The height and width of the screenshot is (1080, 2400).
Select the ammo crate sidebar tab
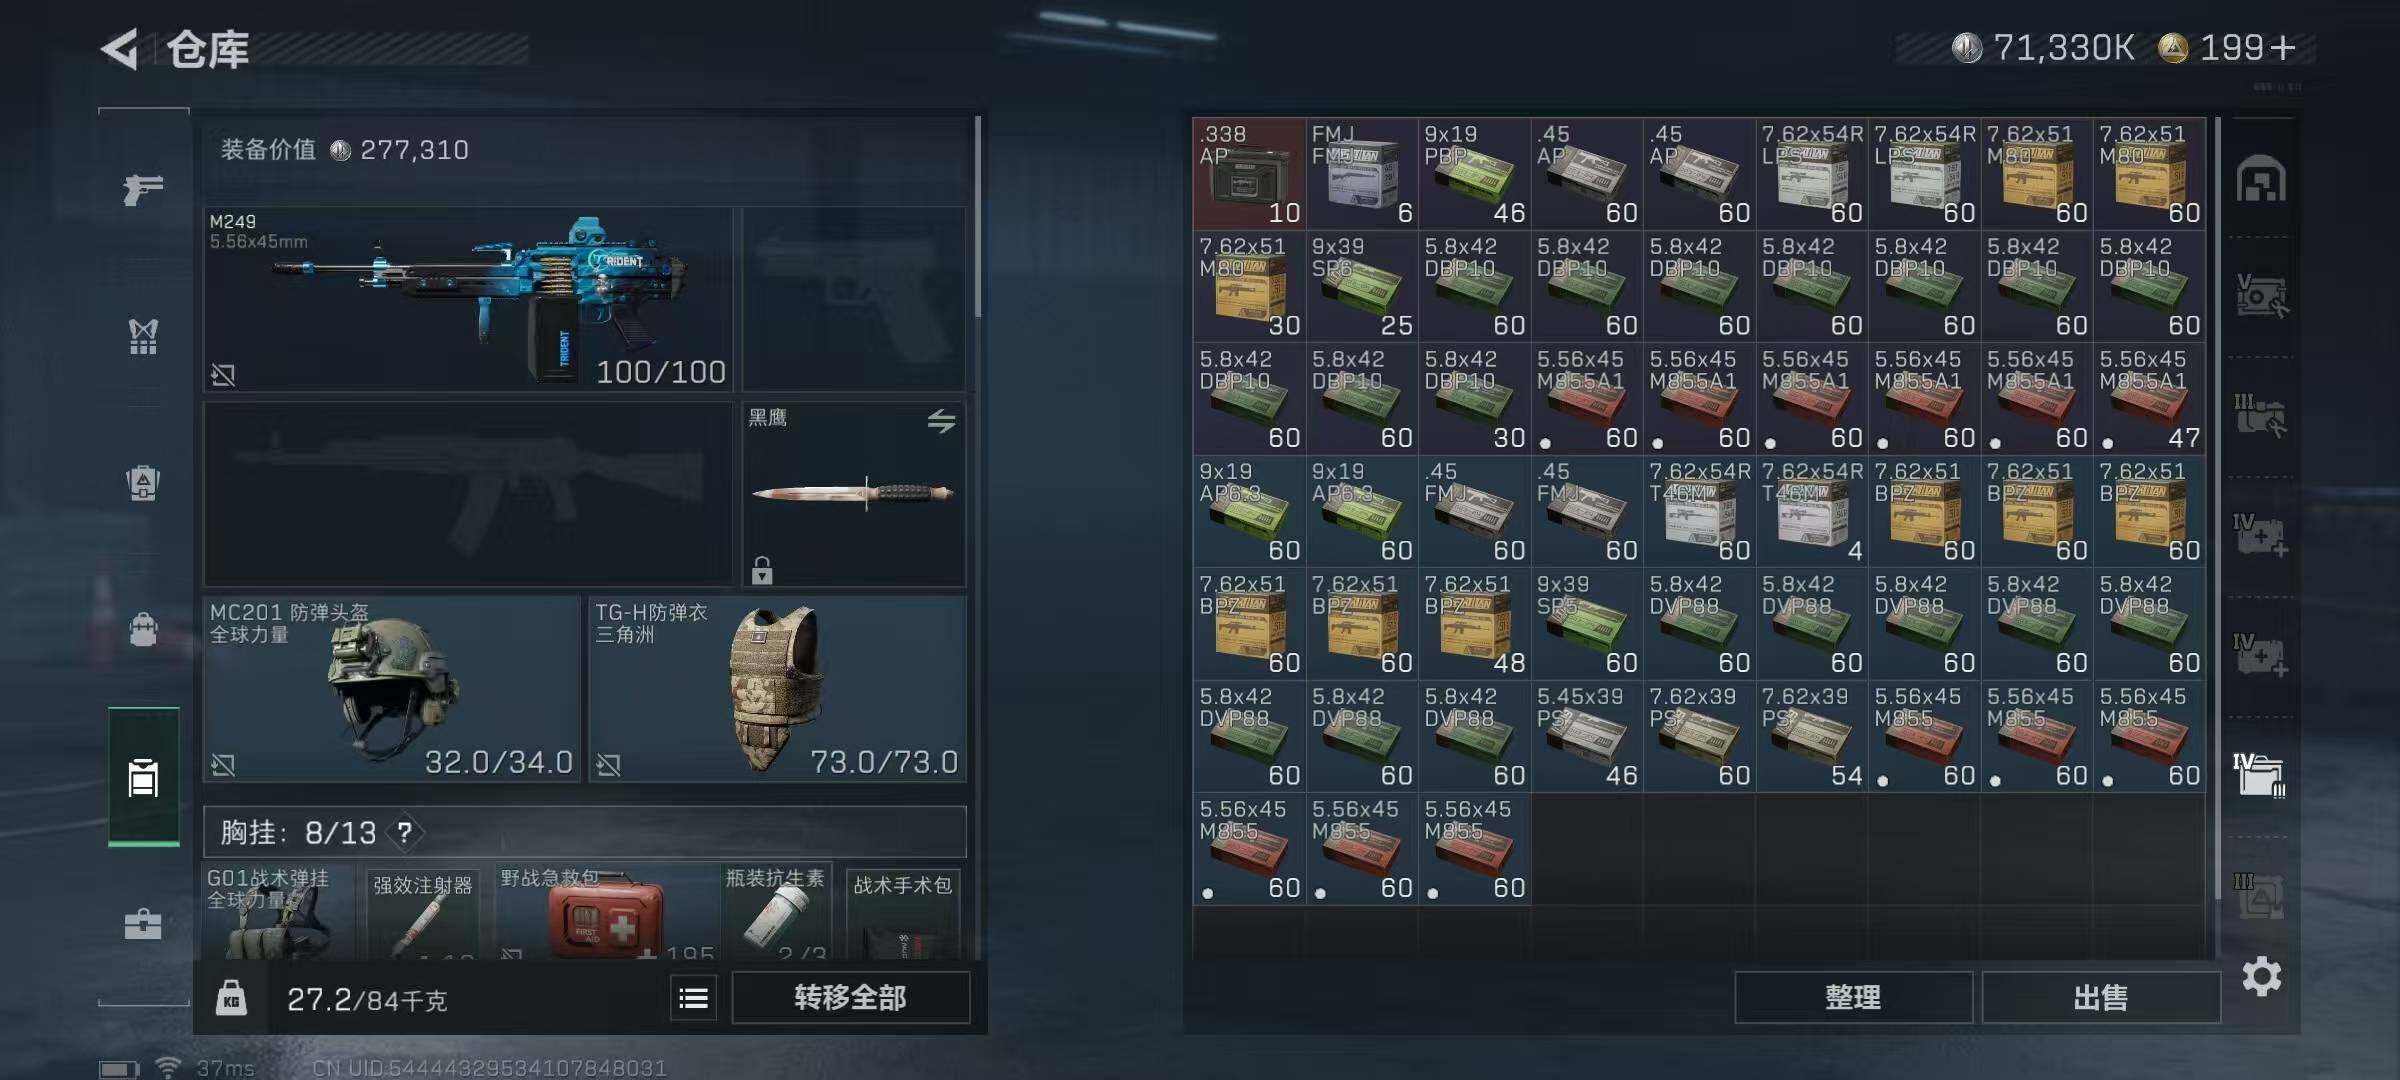tap(143, 777)
